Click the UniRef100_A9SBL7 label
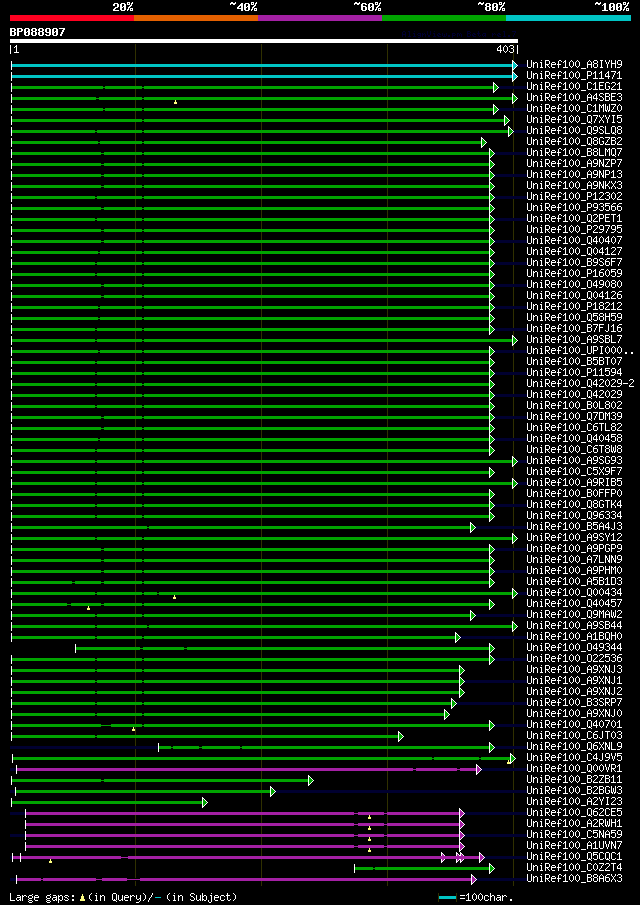 [x=574, y=340]
